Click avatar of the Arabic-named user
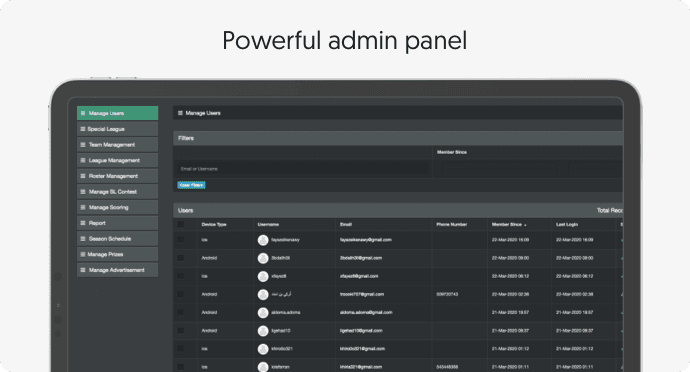Image resolution: width=690 pixels, height=372 pixels. (263, 294)
